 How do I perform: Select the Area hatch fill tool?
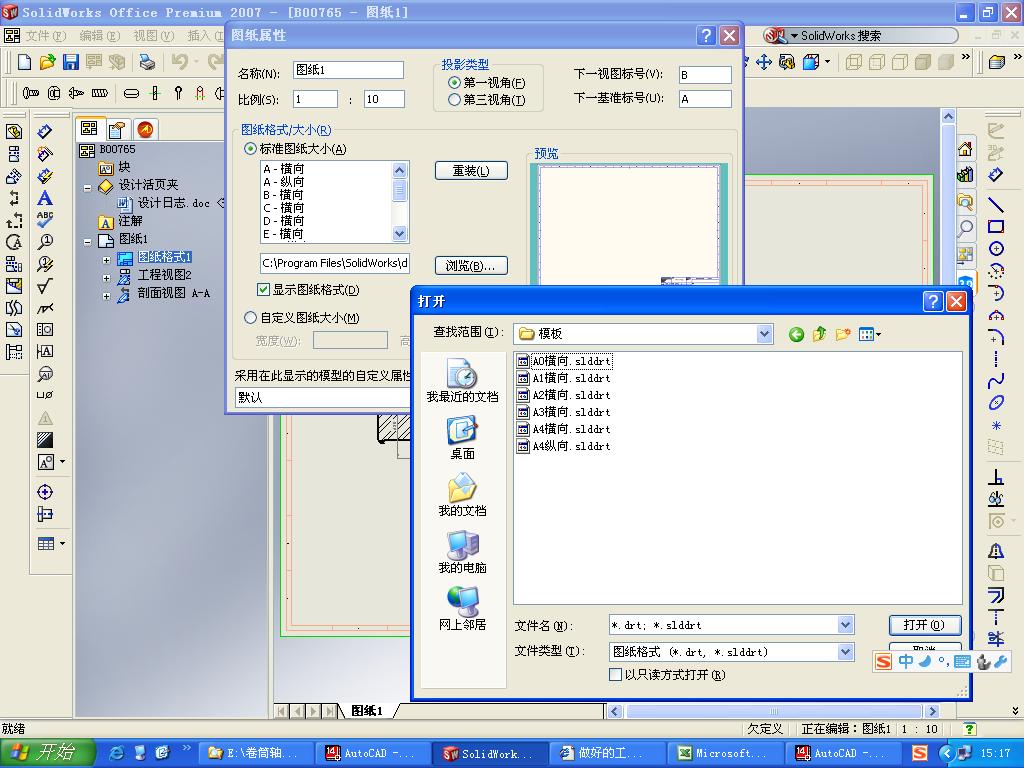coord(44,440)
